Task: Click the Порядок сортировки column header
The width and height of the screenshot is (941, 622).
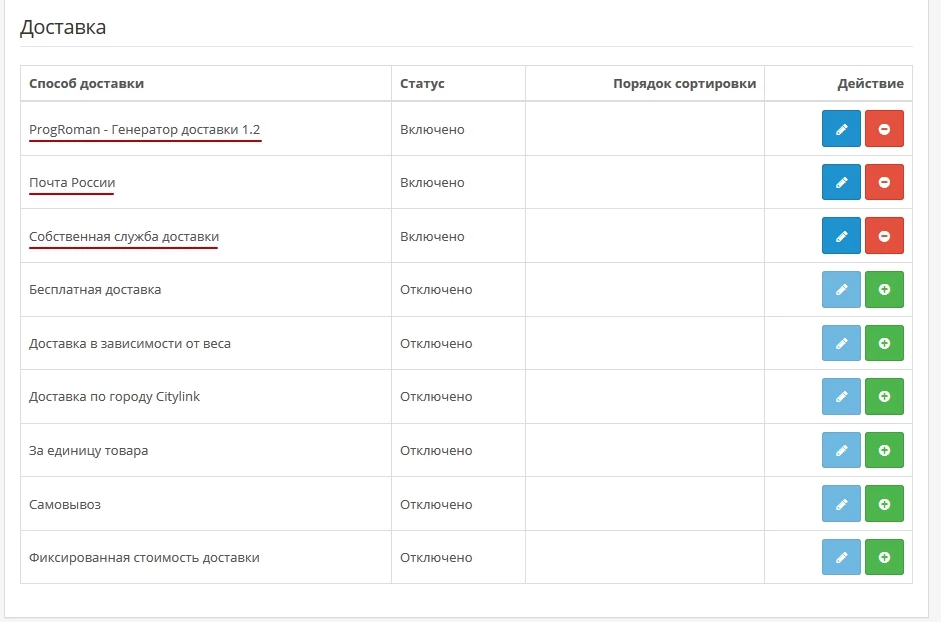Action: pyautogui.click(x=684, y=83)
